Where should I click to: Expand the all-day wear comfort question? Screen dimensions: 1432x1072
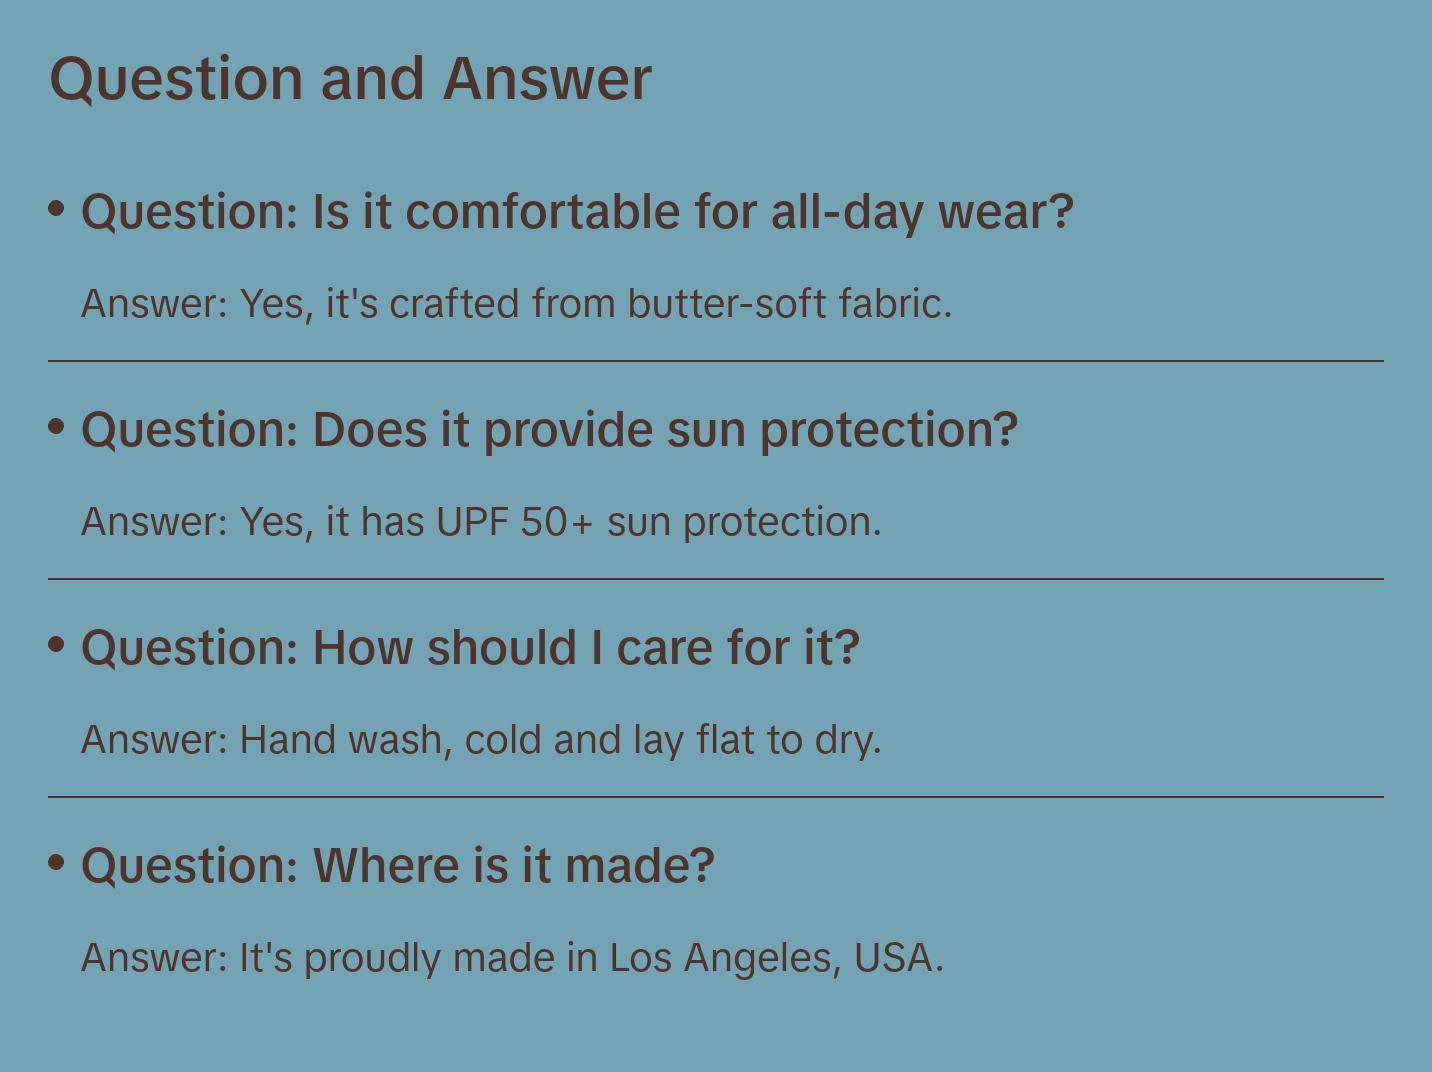click(576, 212)
